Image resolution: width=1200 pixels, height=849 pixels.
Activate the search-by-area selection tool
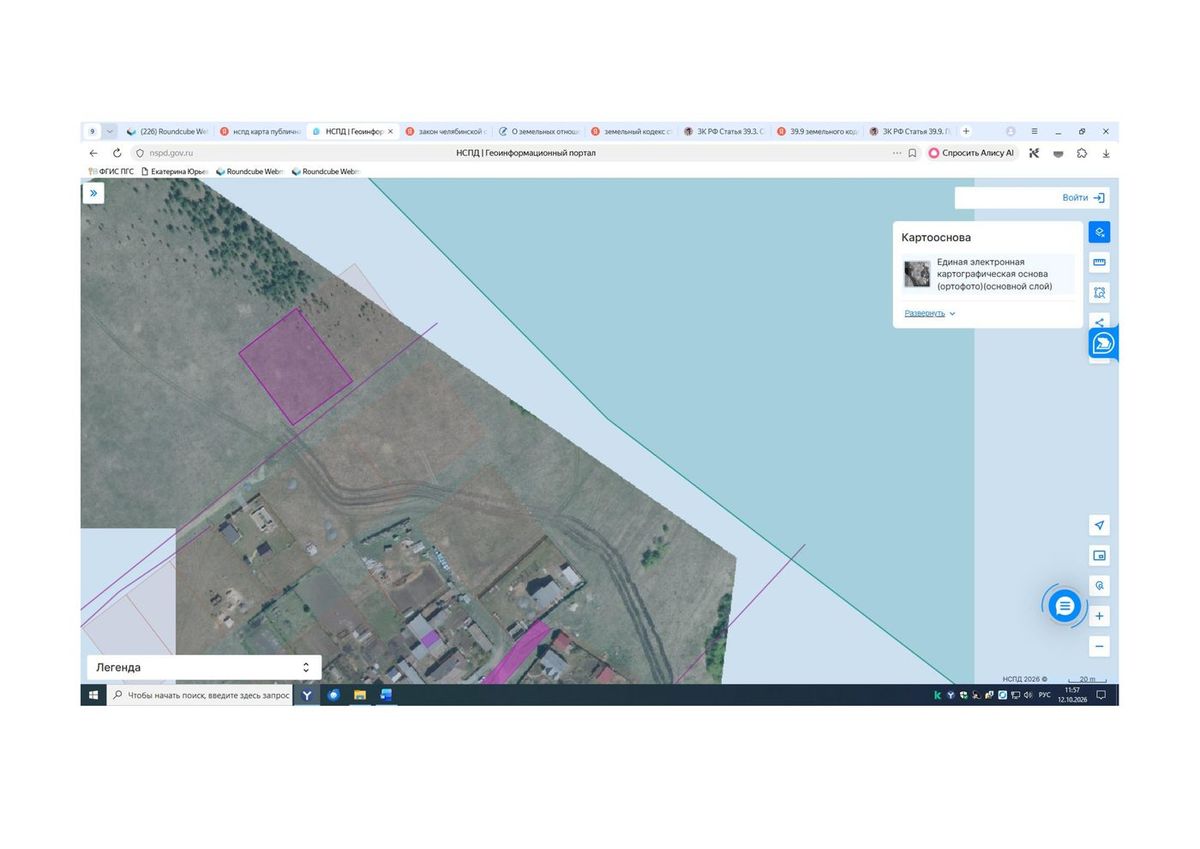1099,292
